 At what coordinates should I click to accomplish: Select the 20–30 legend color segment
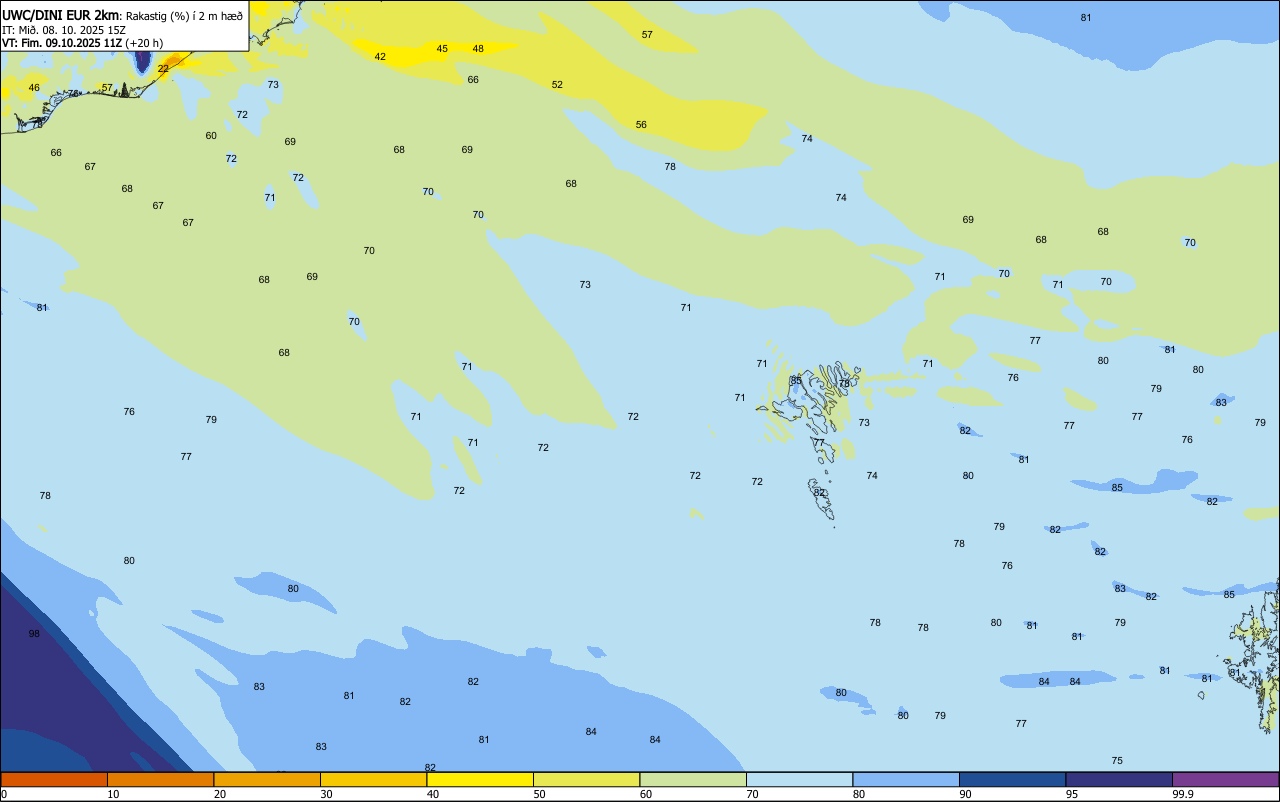click(267, 780)
